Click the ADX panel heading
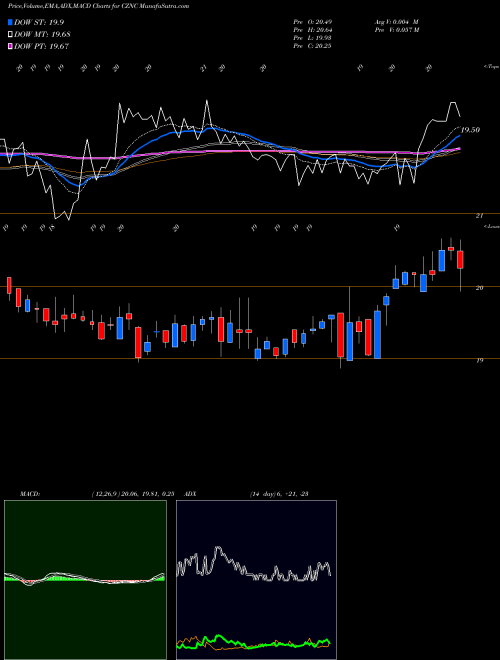 (x=190, y=493)
